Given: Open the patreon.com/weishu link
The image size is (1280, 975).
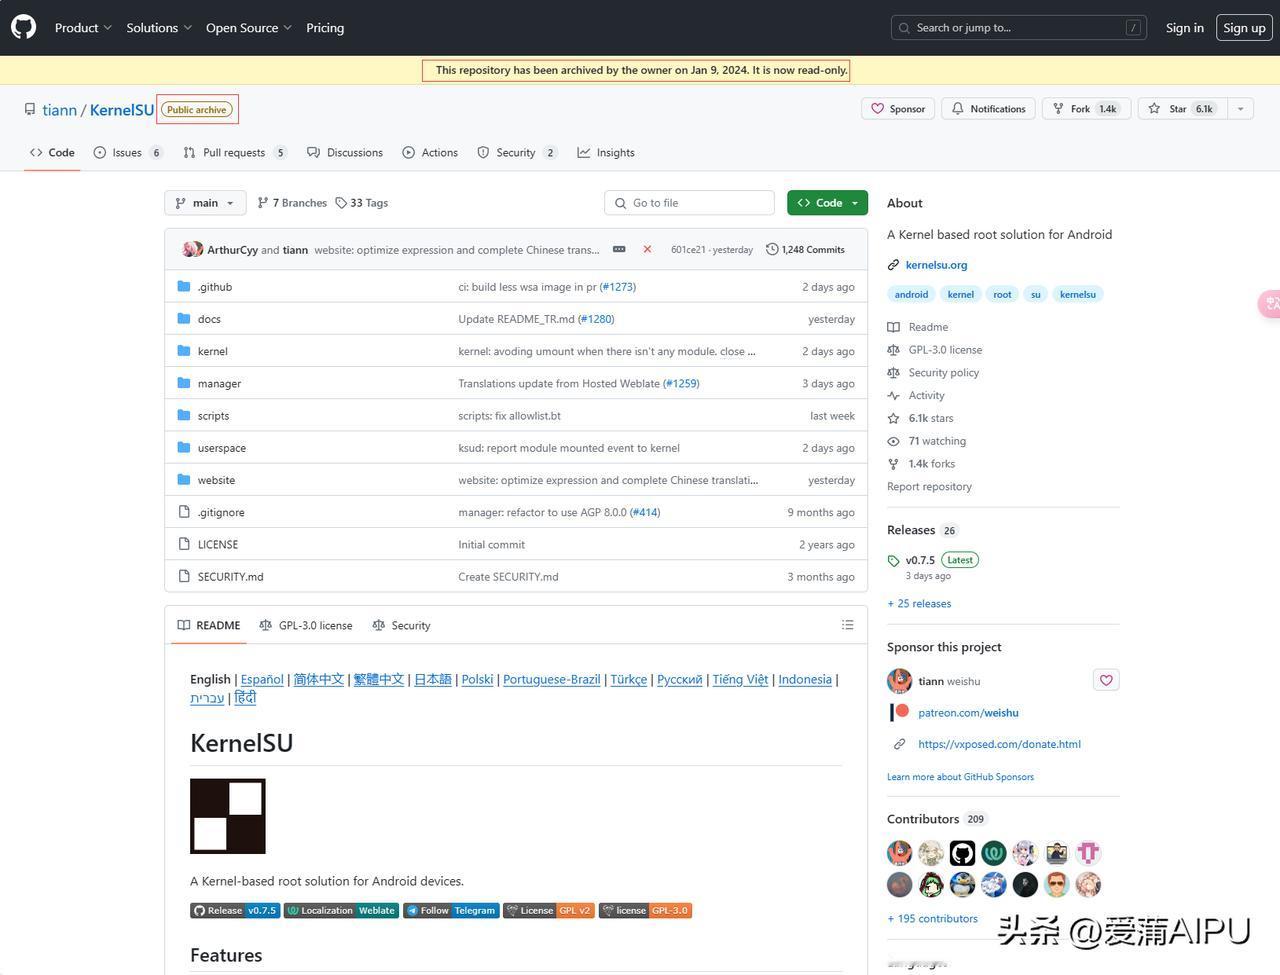Looking at the screenshot, I should tap(968, 713).
